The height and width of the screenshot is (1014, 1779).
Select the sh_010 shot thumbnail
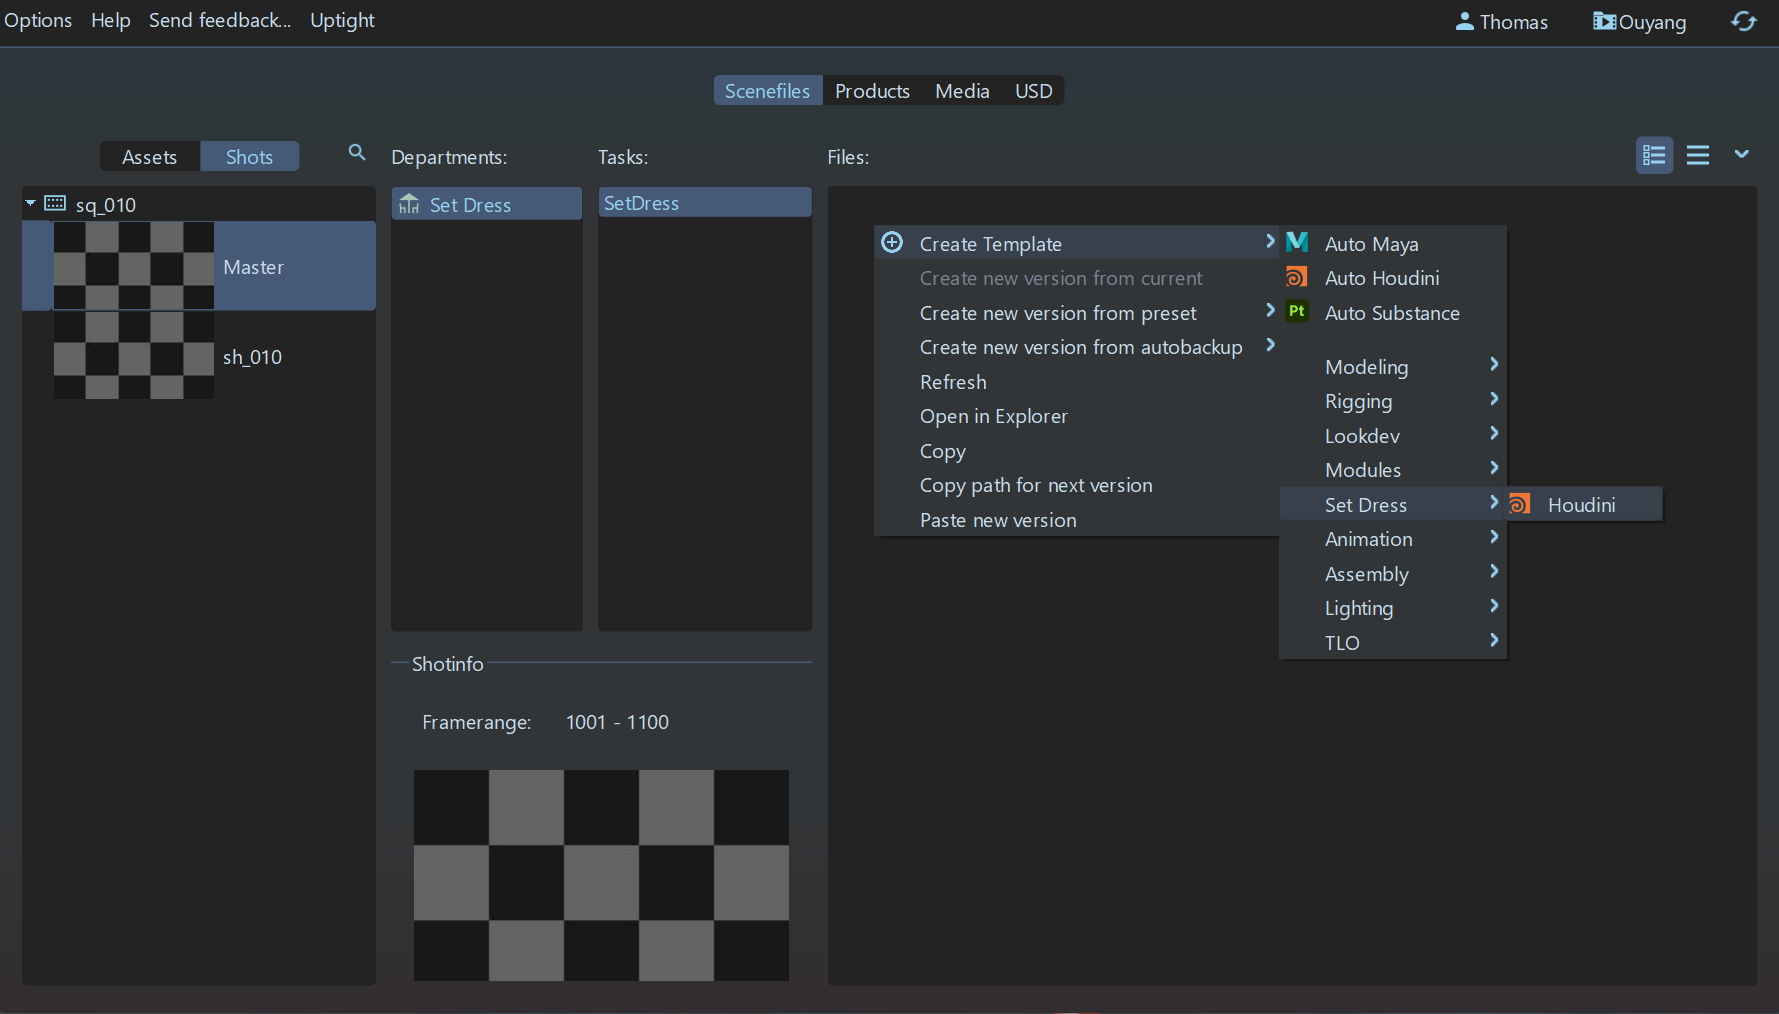click(x=133, y=356)
